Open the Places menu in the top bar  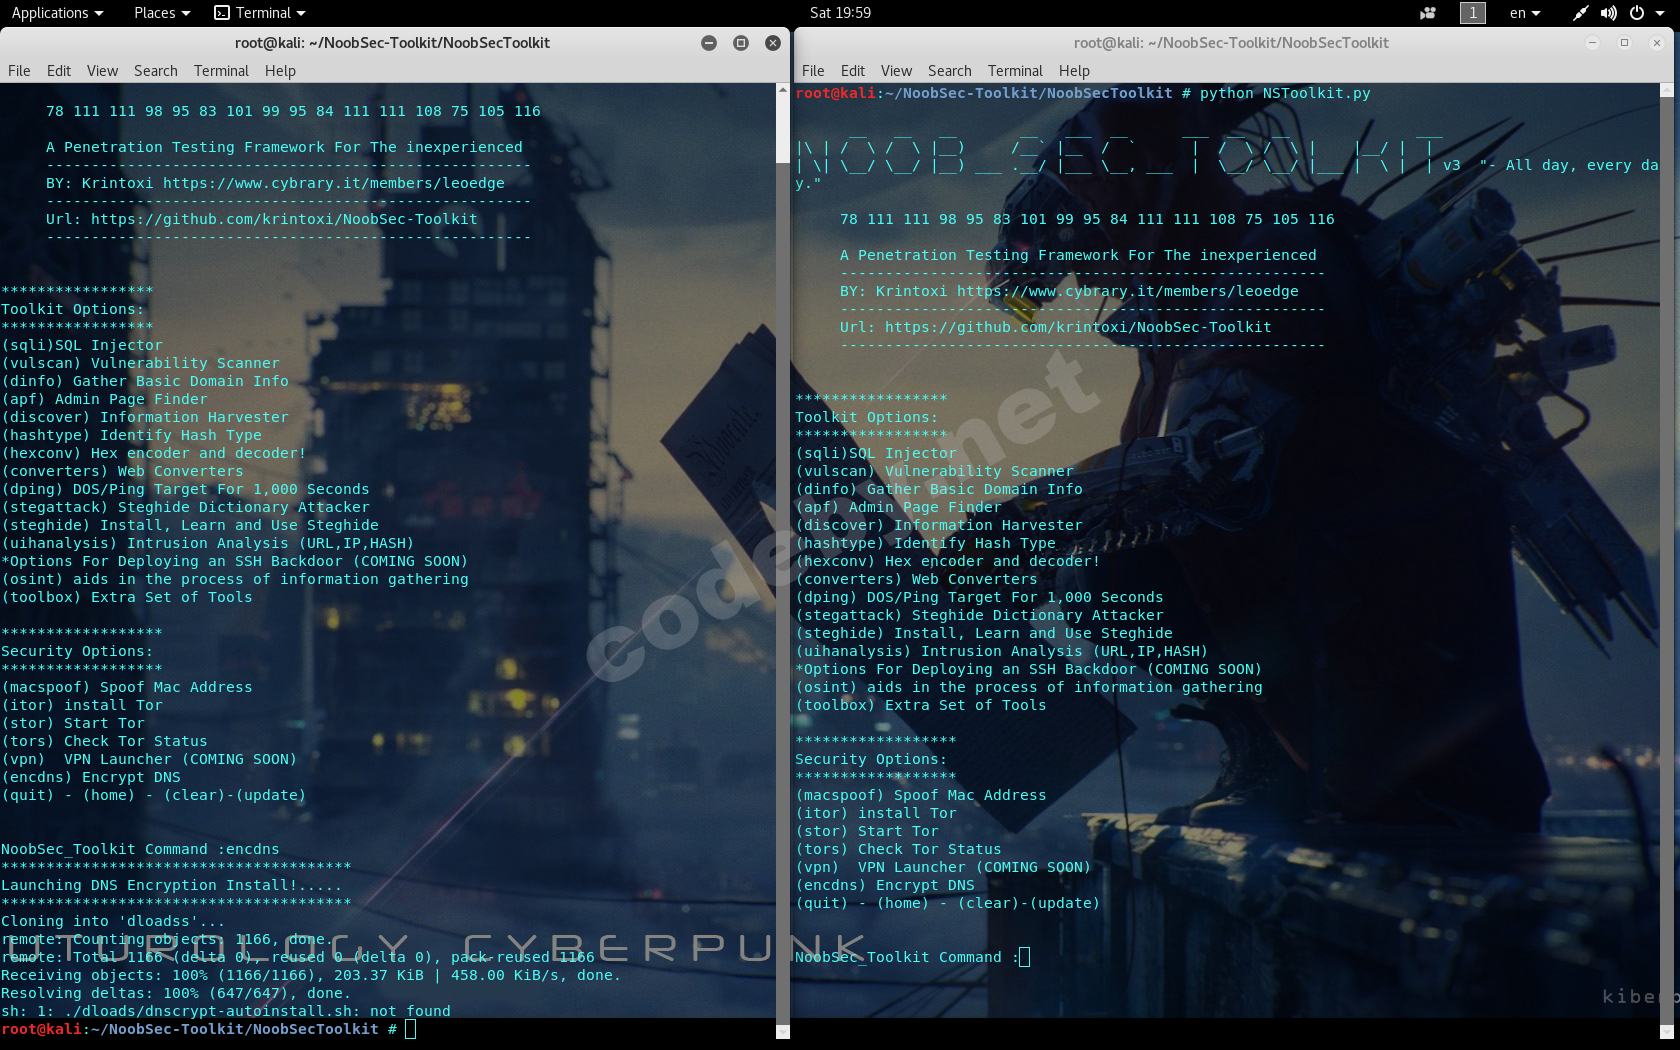[162, 13]
